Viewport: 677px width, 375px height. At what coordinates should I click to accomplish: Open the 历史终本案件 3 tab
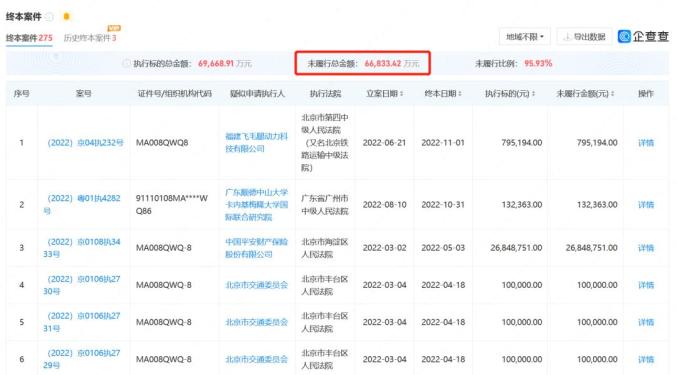tap(90, 38)
